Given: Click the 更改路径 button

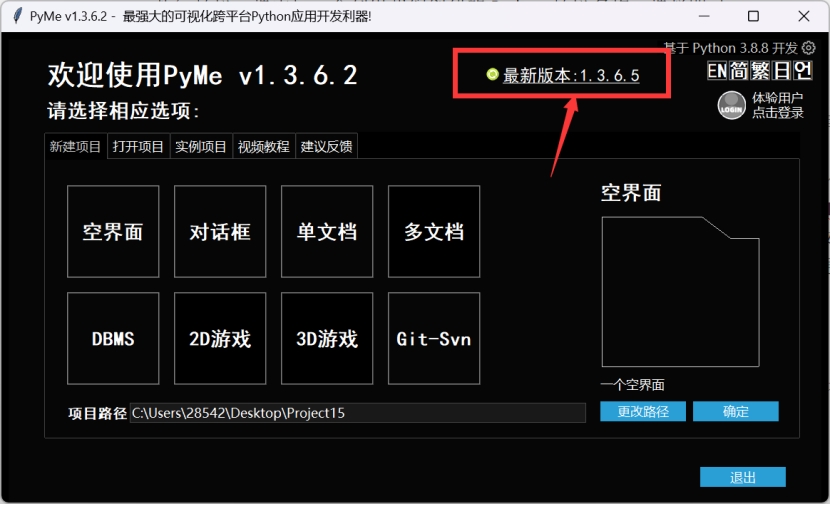Looking at the screenshot, I should coord(643,411).
